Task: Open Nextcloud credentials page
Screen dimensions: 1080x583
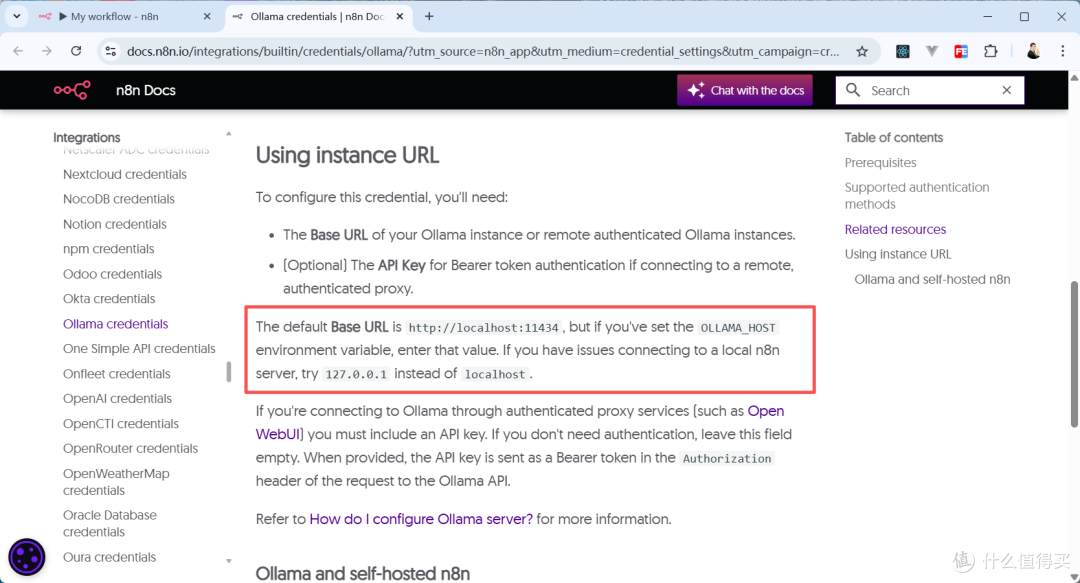Action: click(x=125, y=174)
